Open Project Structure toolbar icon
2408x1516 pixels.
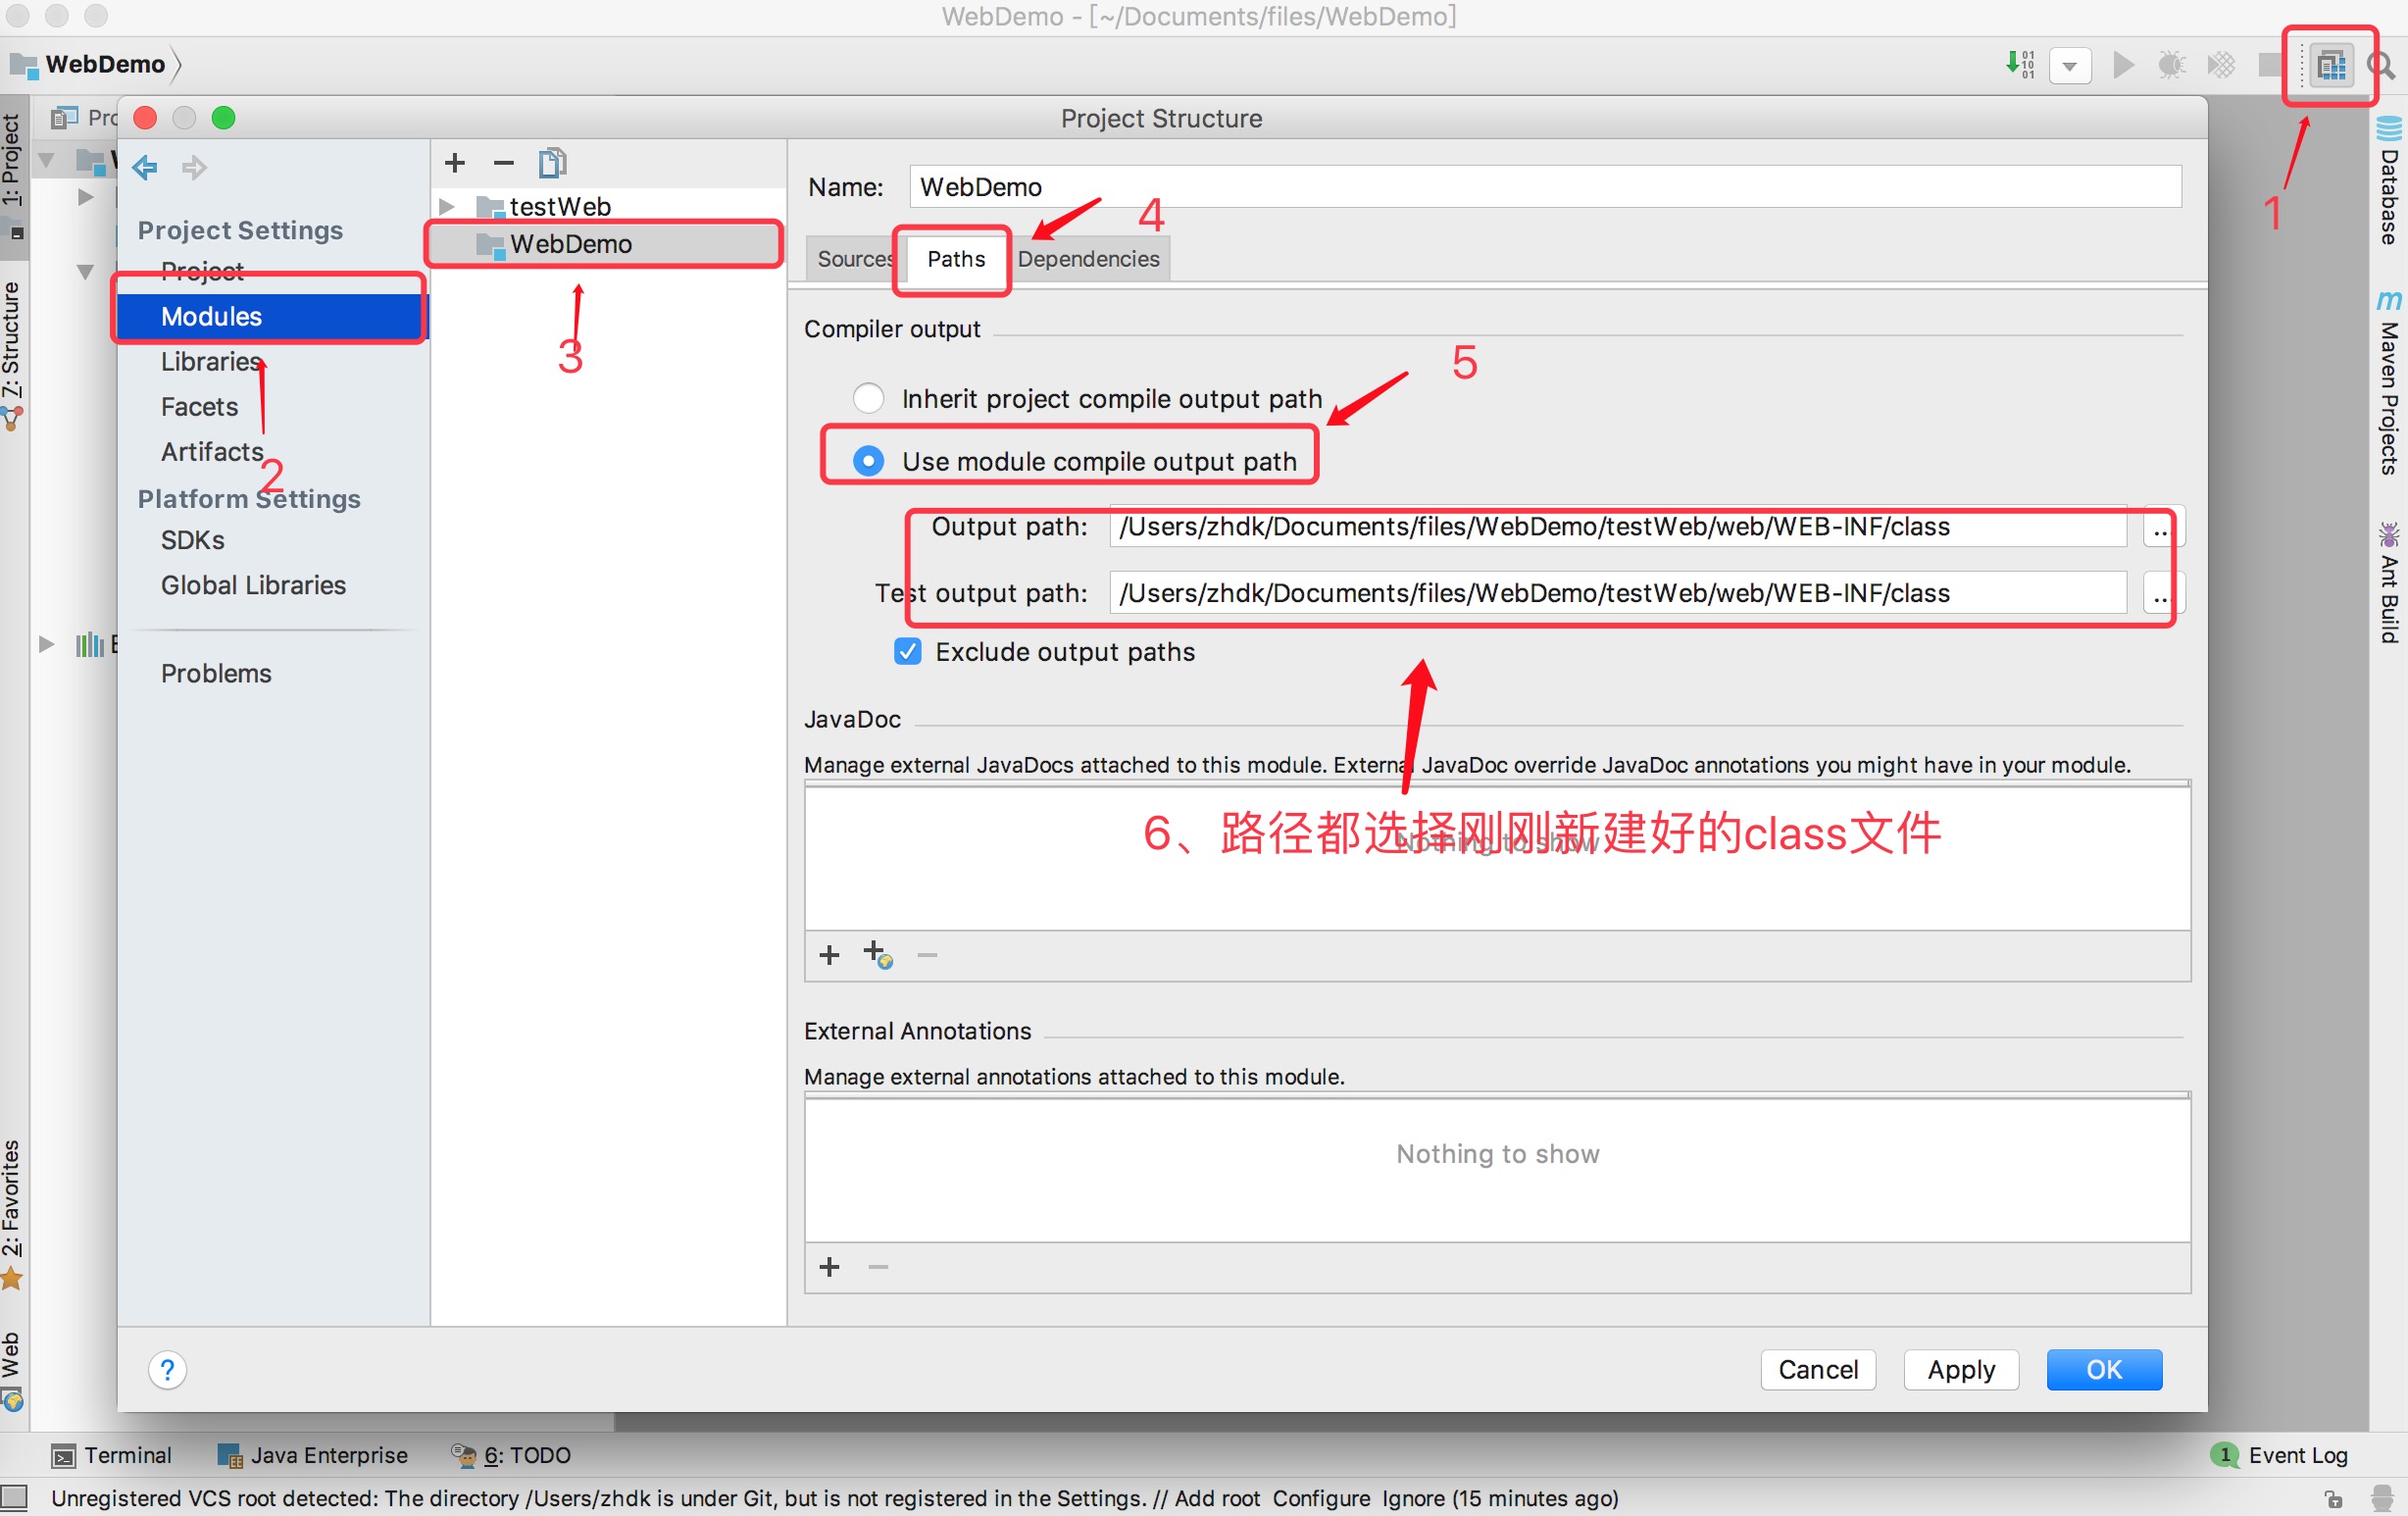point(2331,66)
